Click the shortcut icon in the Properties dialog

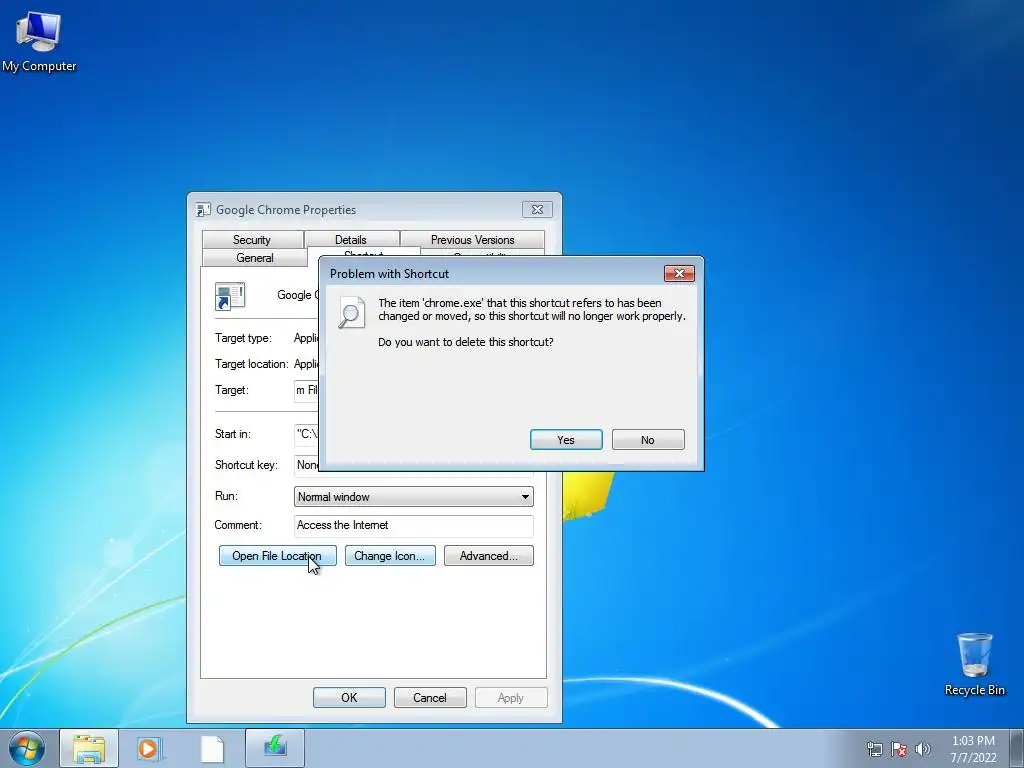(x=230, y=296)
